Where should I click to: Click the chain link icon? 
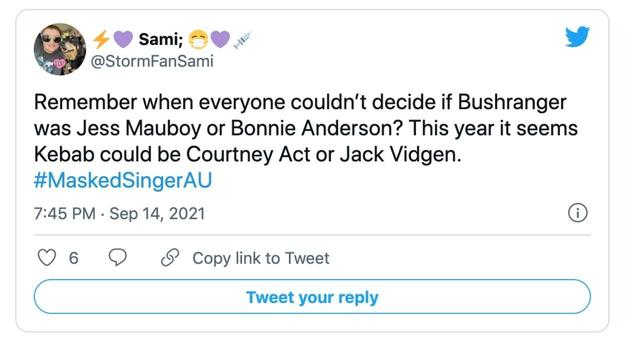pos(170,258)
